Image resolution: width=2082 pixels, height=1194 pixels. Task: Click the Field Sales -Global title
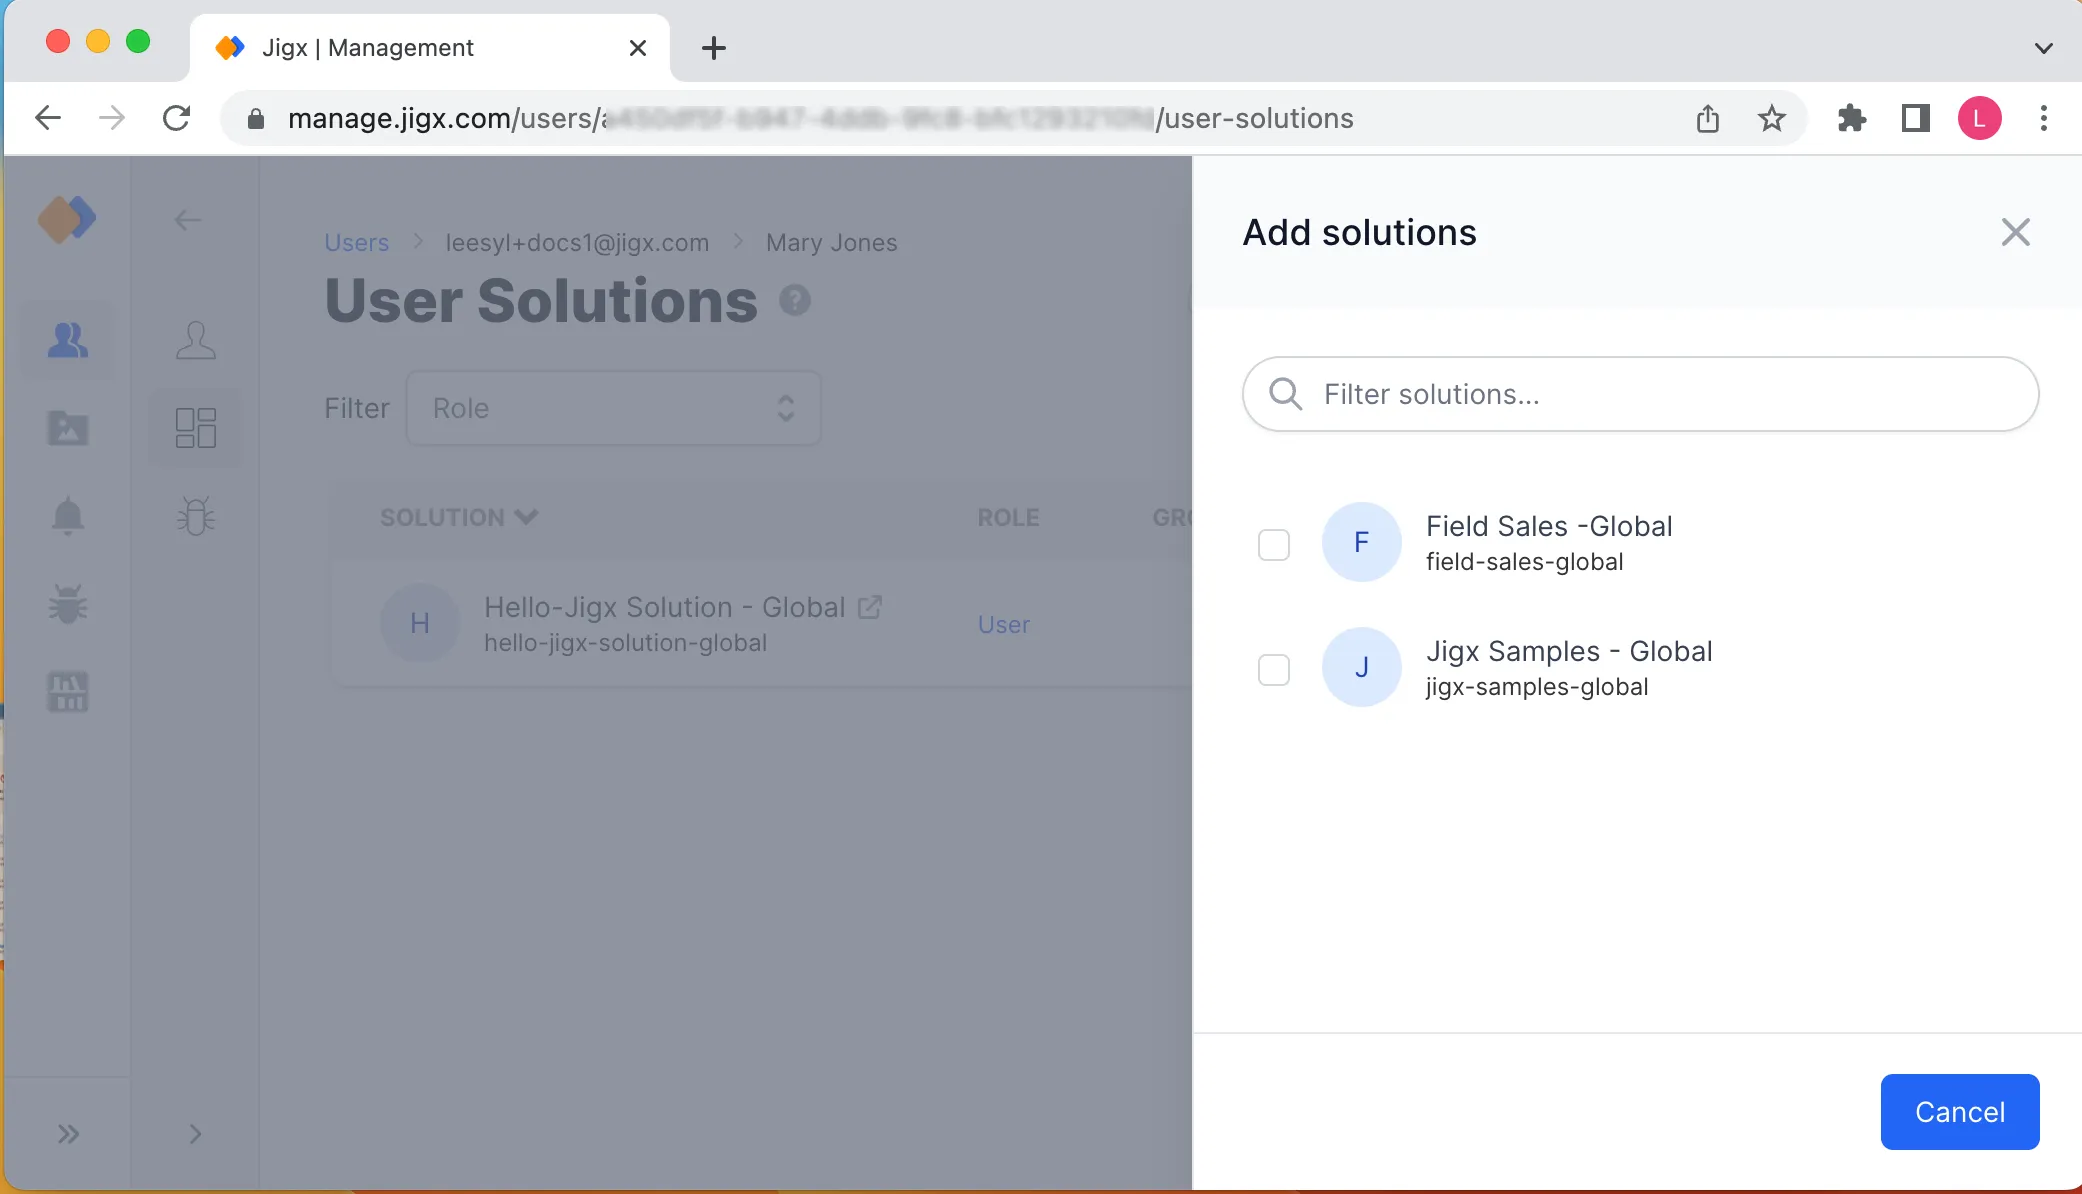[x=1549, y=526]
